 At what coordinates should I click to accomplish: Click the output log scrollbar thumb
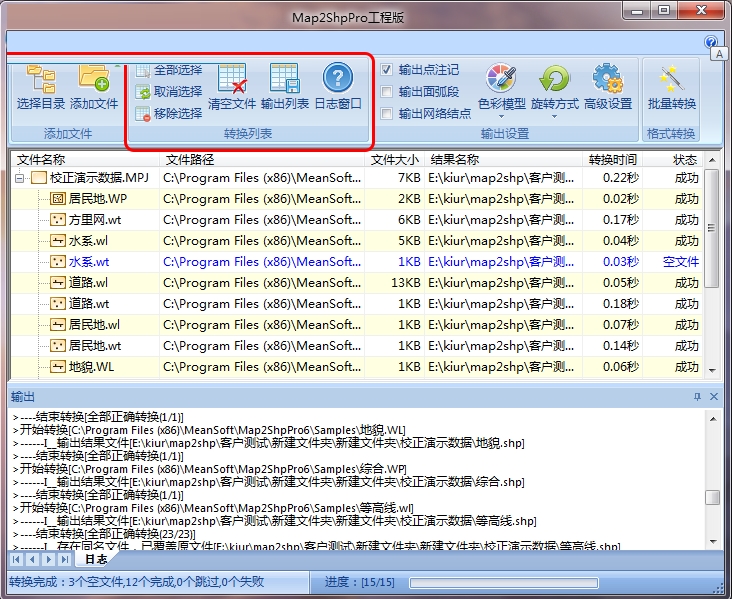[713, 497]
